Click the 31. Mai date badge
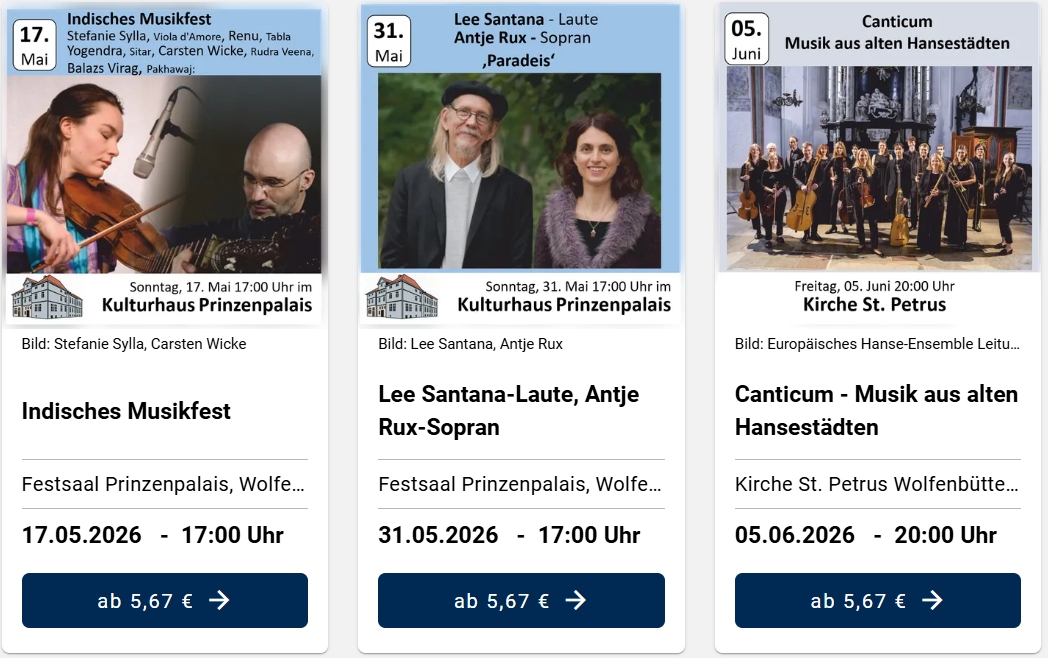Image resolution: width=1048 pixels, height=658 pixels. tap(389, 42)
